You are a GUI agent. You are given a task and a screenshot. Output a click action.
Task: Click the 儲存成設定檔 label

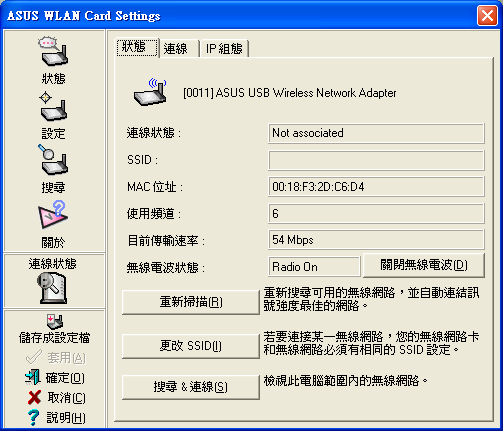54,338
